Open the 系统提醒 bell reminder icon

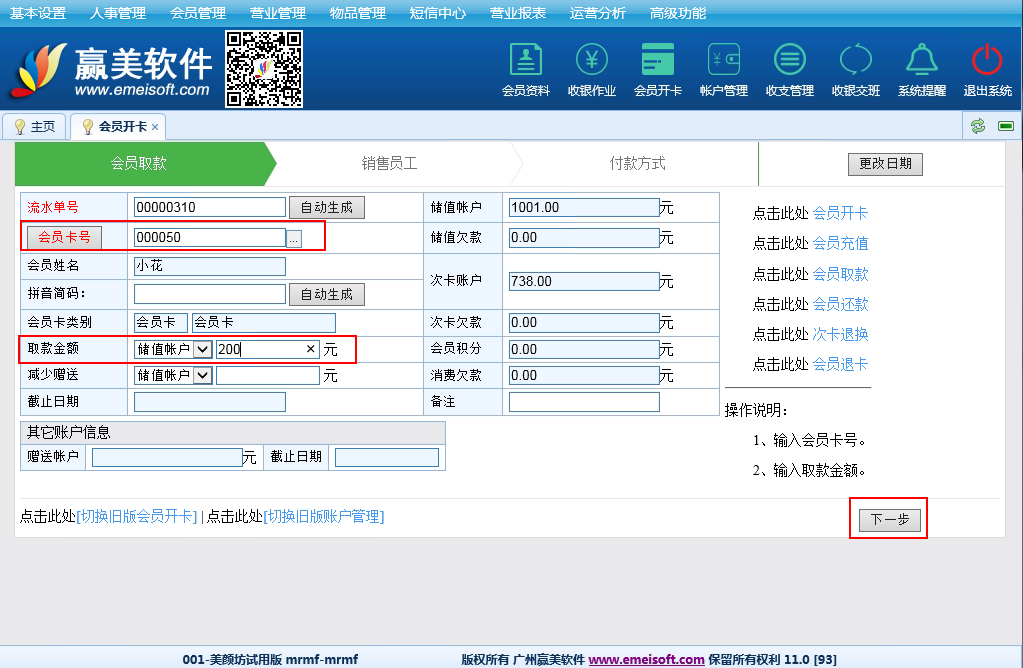921,62
